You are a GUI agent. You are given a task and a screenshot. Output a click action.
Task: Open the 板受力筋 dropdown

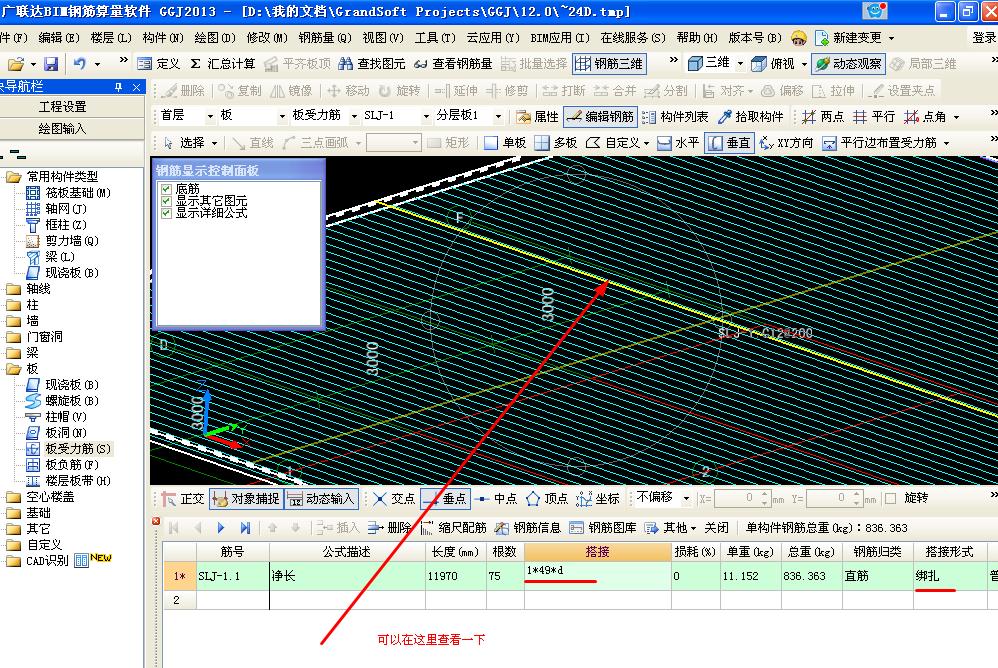[354, 116]
